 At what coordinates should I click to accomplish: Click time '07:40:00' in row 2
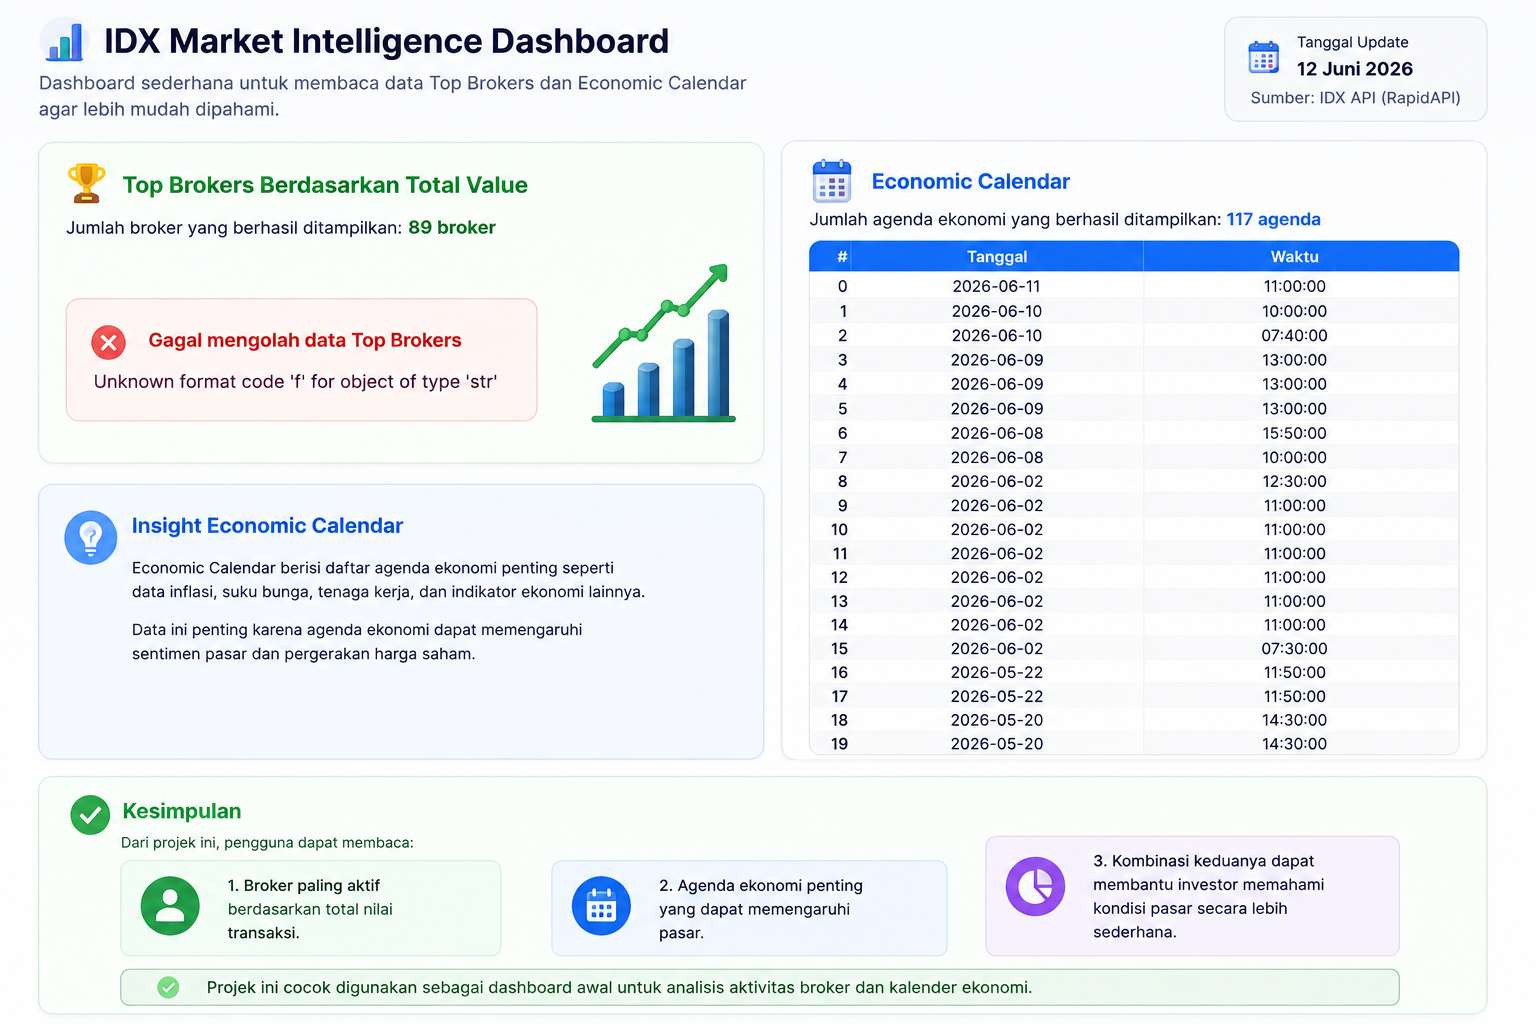[x=1295, y=335]
